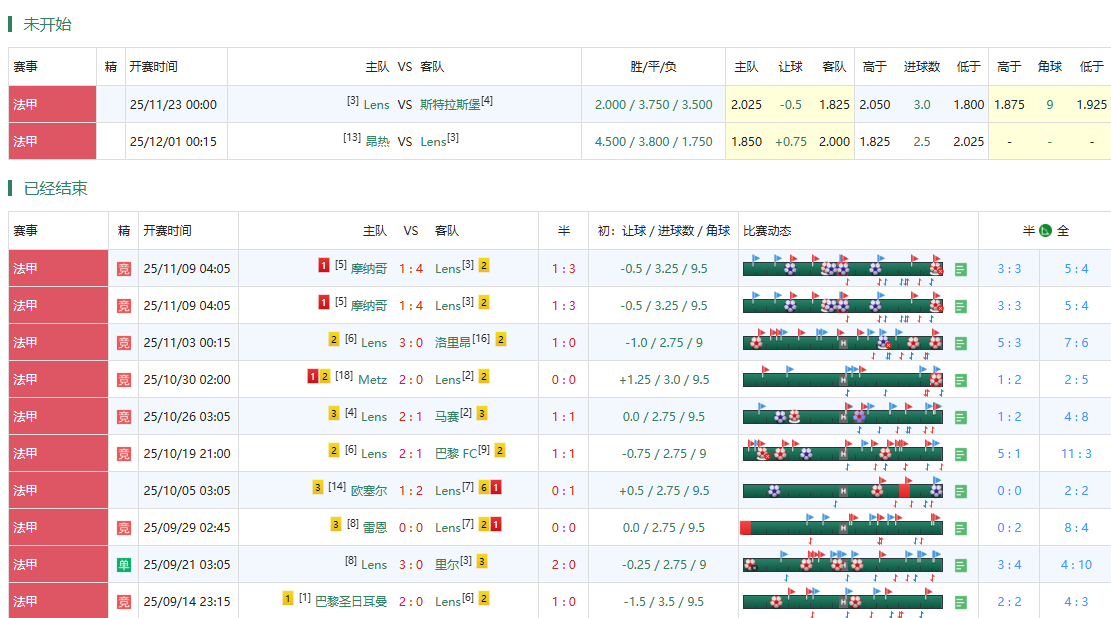
Task: Click the red card marker at start of 雷恩 timeline
Action: [x=745, y=527]
